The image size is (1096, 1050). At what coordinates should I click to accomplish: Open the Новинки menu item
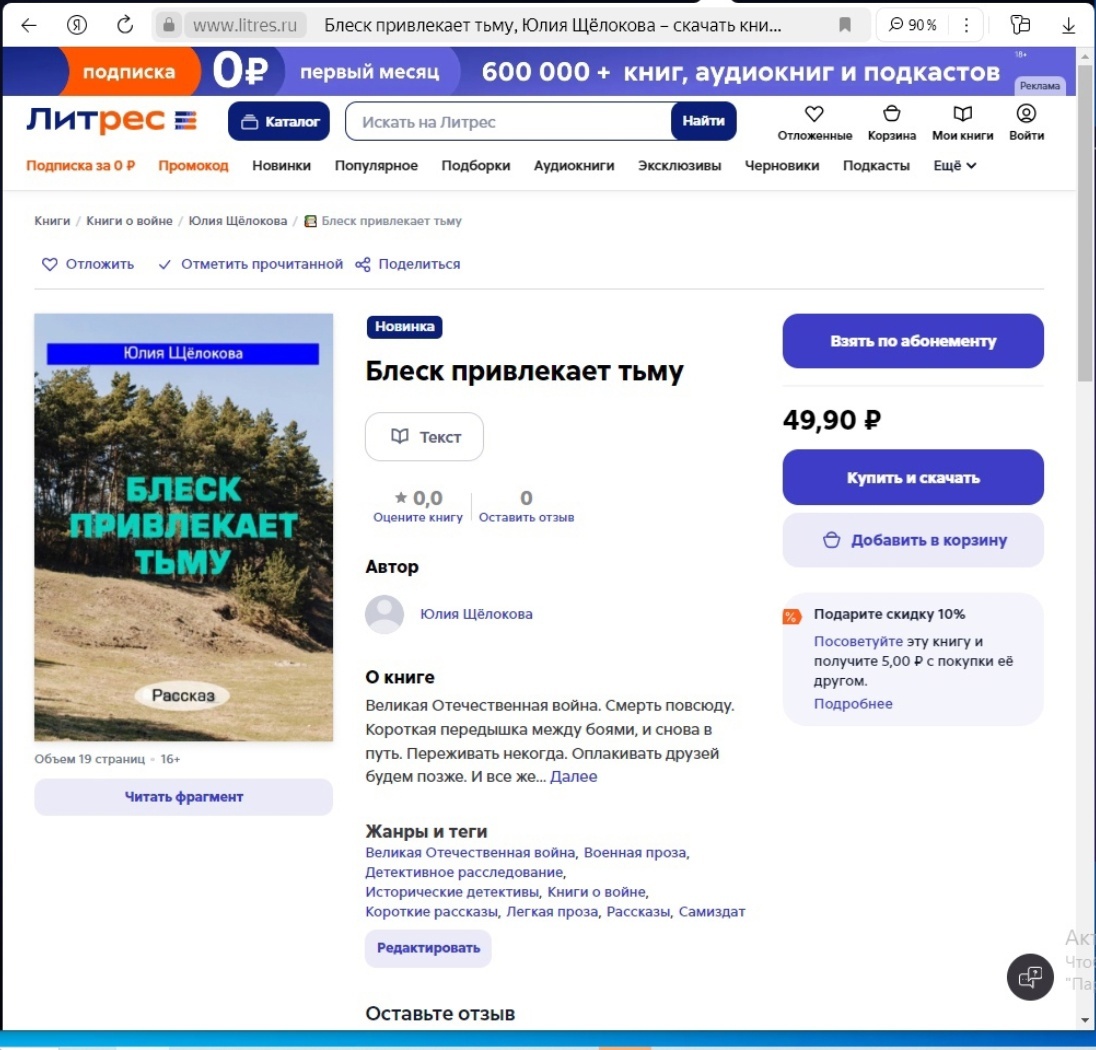click(x=281, y=166)
